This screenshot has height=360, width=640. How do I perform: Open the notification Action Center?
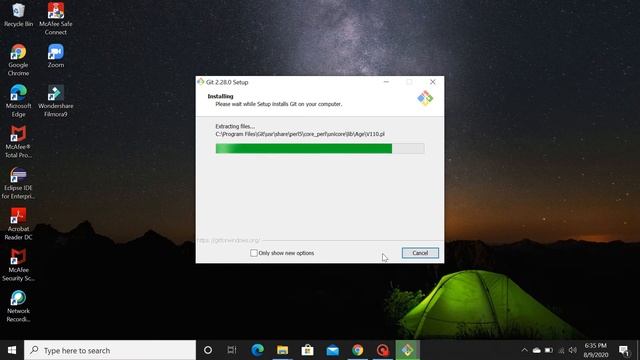click(624, 350)
